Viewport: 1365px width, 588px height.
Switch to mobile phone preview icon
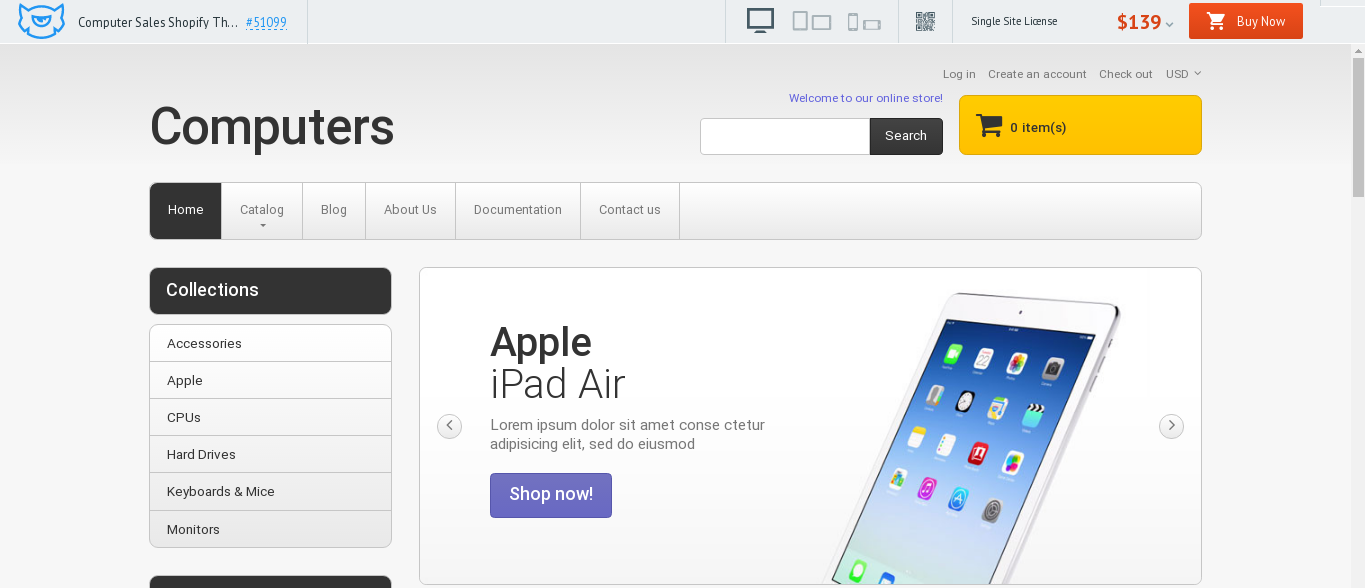click(x=864, y=22)
